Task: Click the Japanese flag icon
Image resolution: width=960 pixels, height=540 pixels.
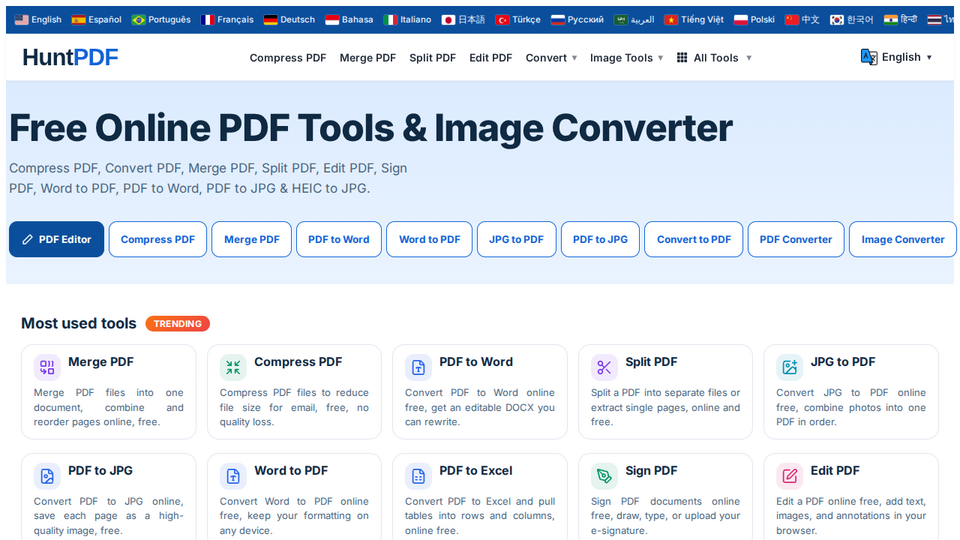Action: coord(448,20)
